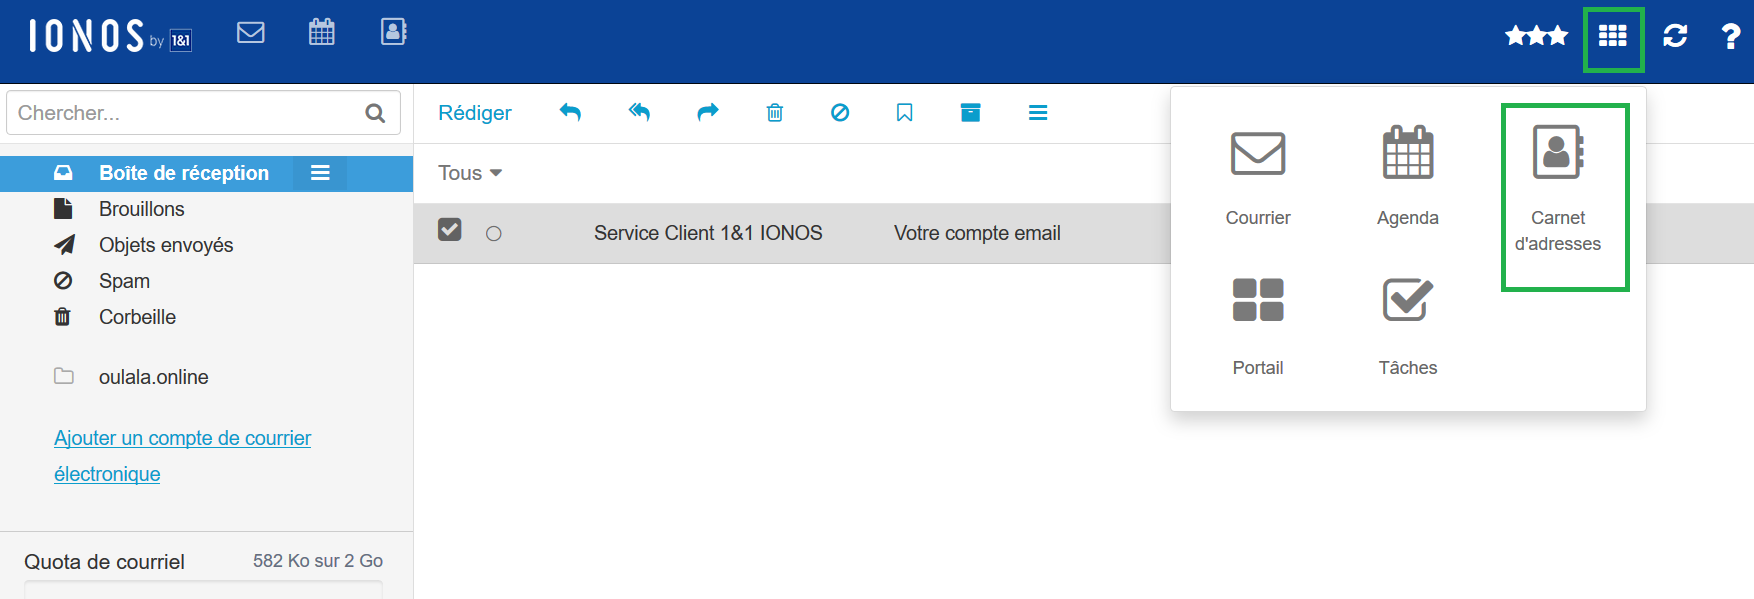Uncheck the Service Client message checkbox
Viewport: 1754px width, 599px height.
click(x=450, y=230)
